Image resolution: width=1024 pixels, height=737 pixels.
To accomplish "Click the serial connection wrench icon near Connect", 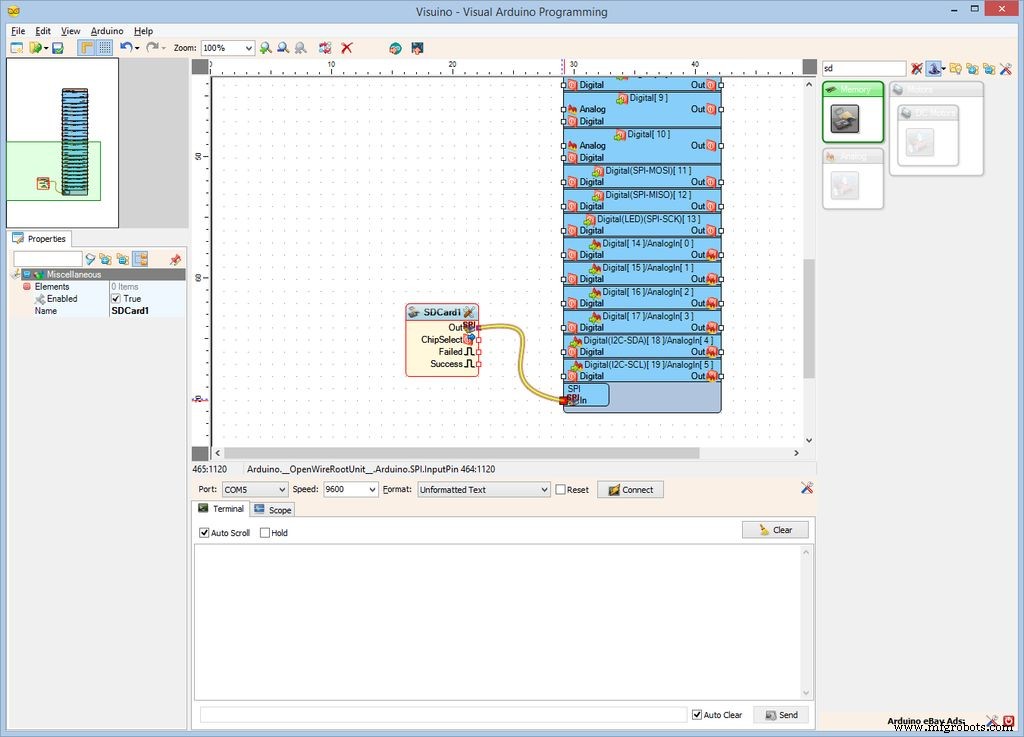I will point(807,489).
